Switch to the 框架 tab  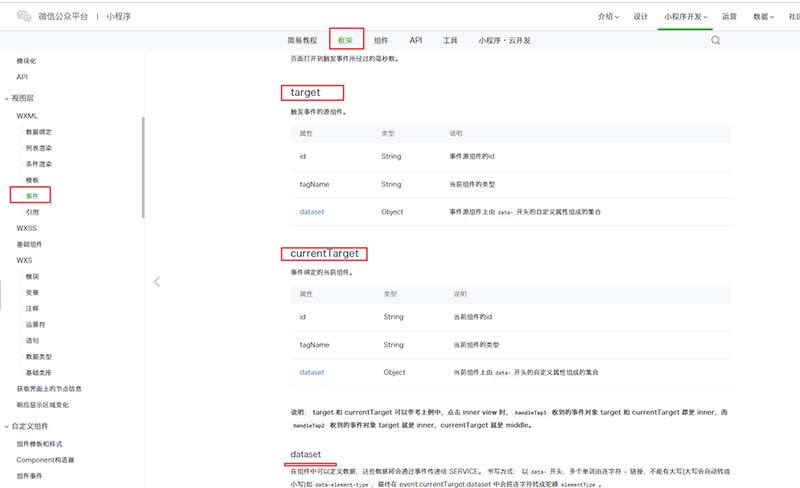[346, 40]
